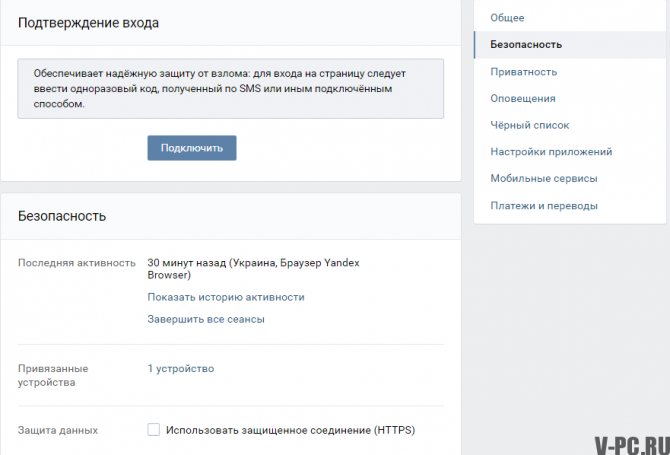The width and height of the screenshot is (670, 455).
Task: Click the Защита данных row label
Action: (58, 430)
